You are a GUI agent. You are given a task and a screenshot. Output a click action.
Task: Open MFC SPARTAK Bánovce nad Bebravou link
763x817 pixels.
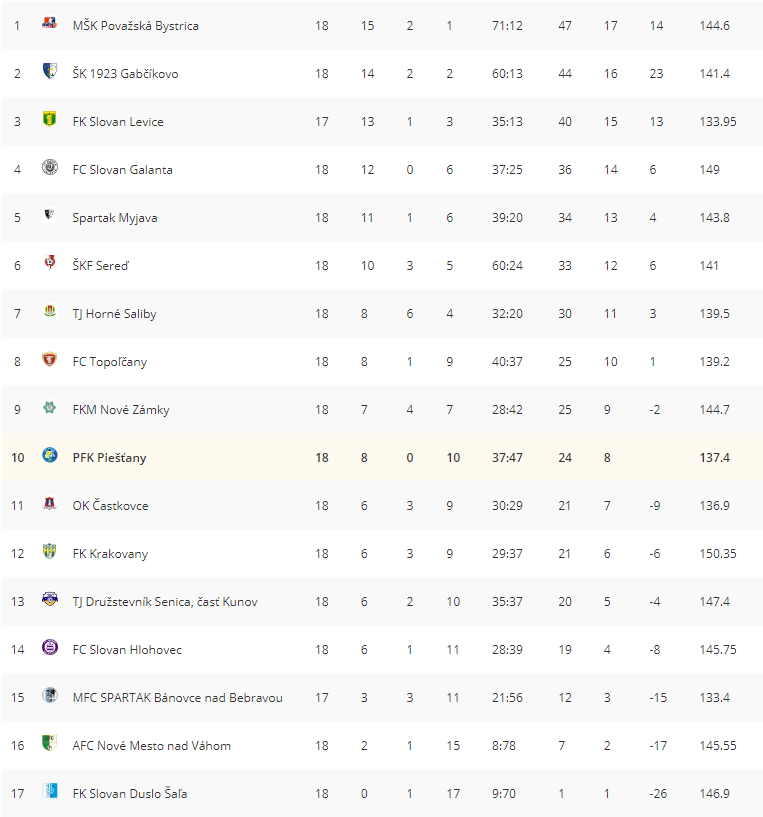click(177, 697)
